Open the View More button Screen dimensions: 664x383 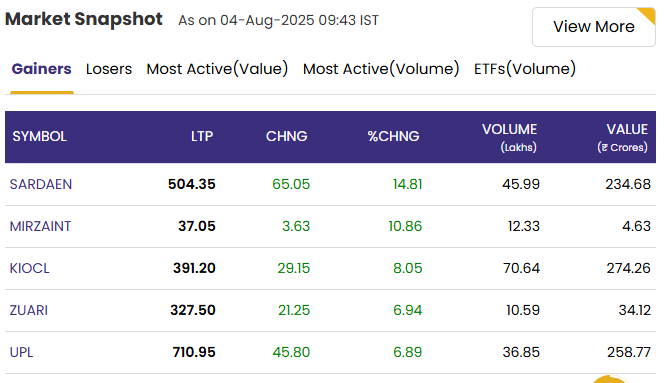(593, 27)
